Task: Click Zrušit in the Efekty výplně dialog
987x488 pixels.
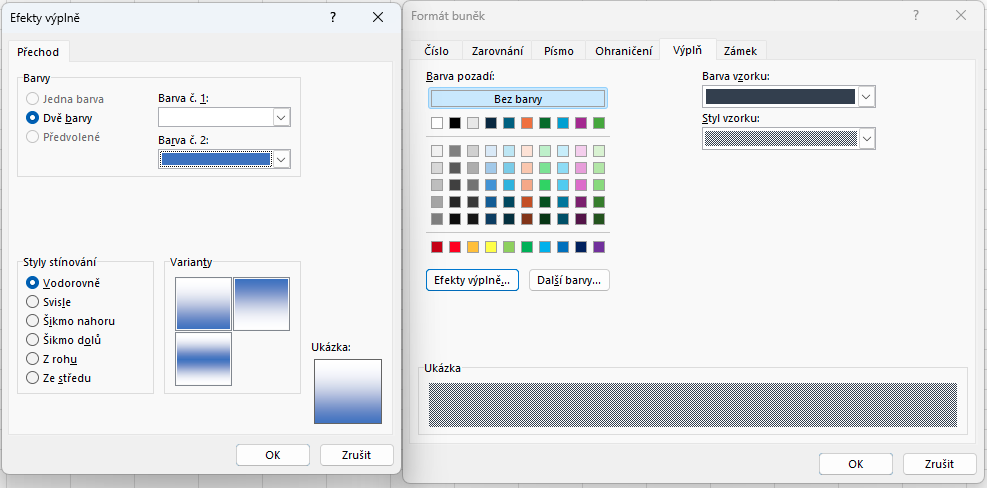Action: [356, 455]
